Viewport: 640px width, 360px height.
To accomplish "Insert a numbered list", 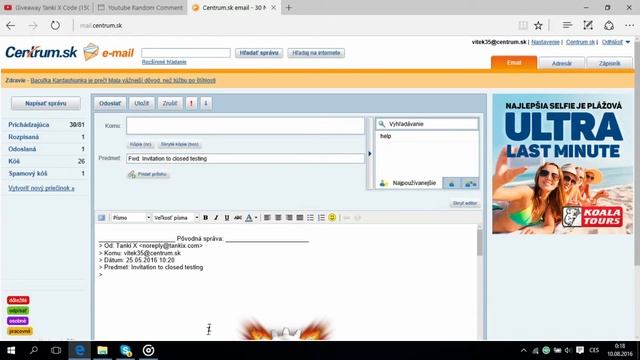I will coord(321,218).
